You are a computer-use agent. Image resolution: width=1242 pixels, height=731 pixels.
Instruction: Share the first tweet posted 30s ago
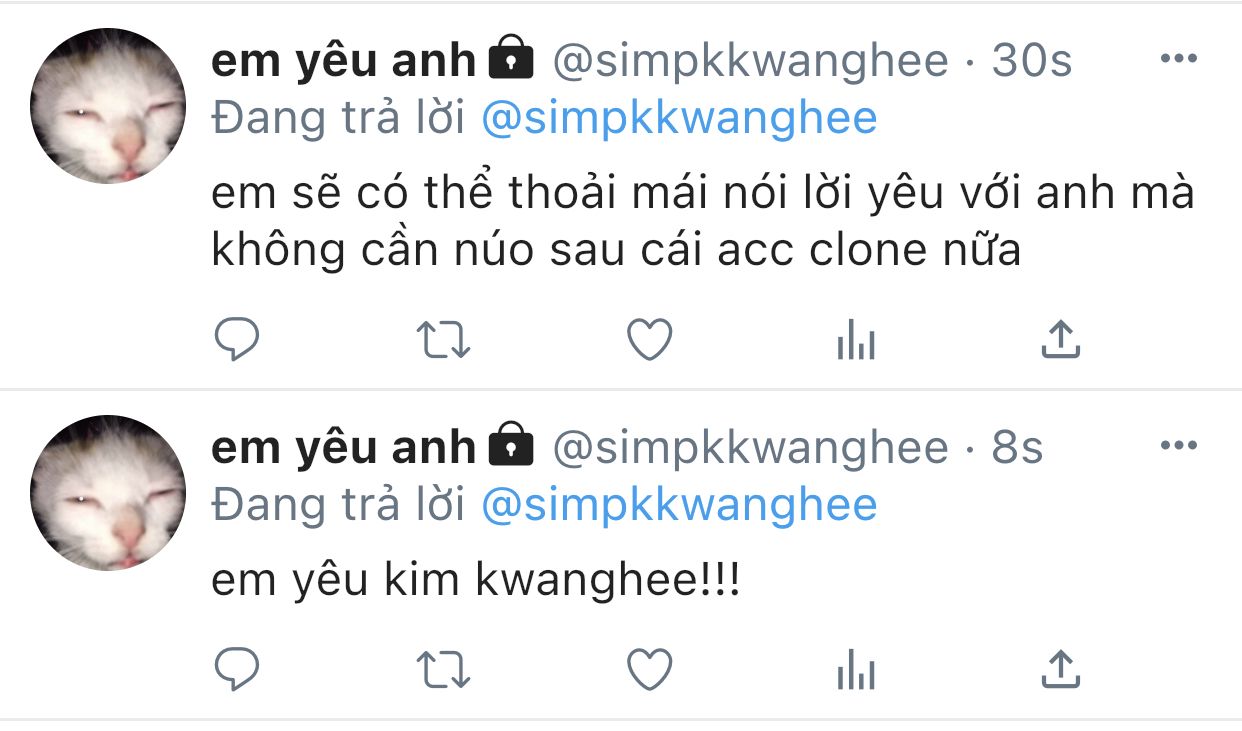tap(1061, 340)
